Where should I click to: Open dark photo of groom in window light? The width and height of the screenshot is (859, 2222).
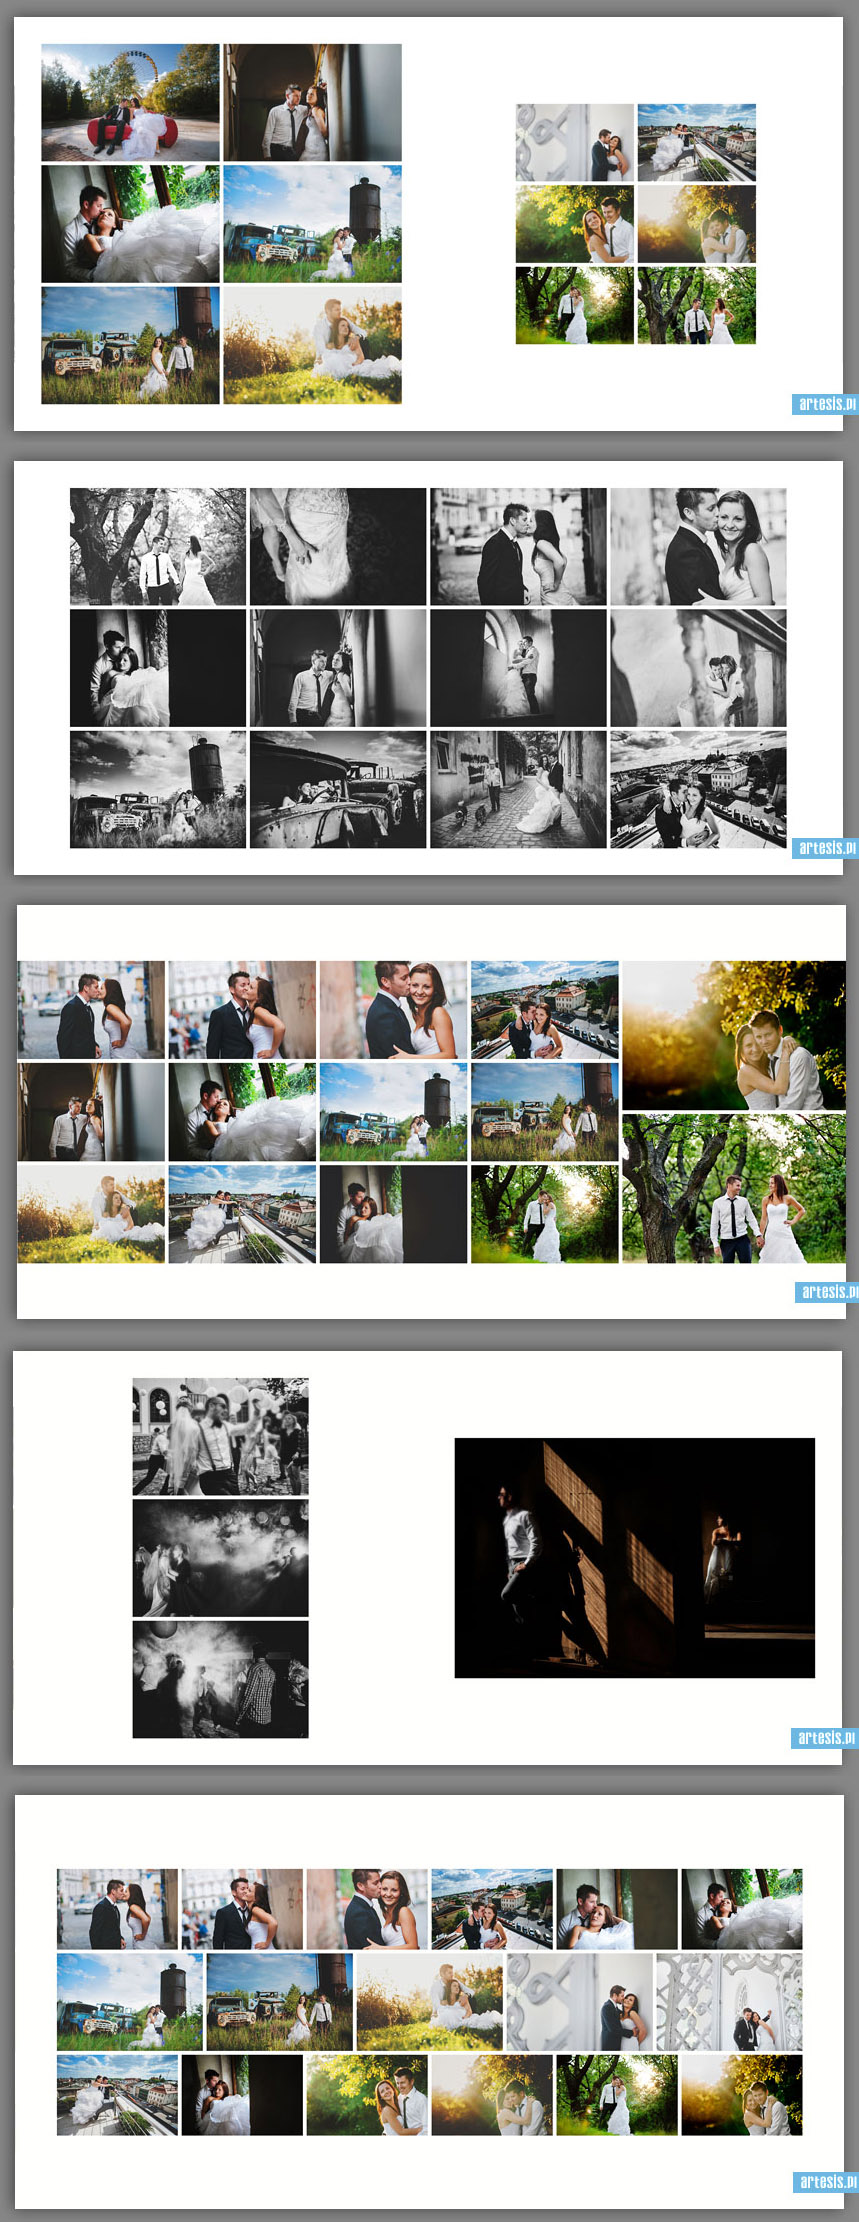click(x=635, y=1558)
